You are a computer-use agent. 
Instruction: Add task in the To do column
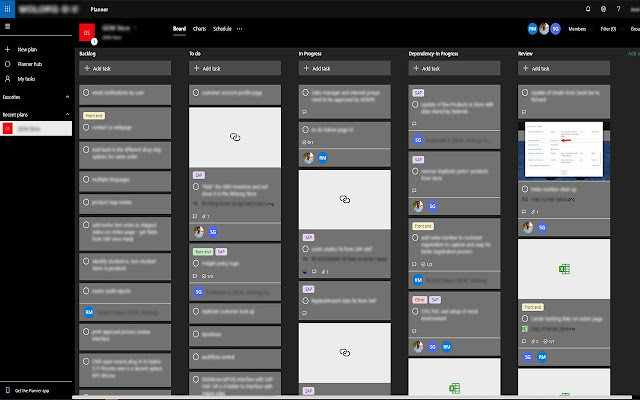coord(235,69)
